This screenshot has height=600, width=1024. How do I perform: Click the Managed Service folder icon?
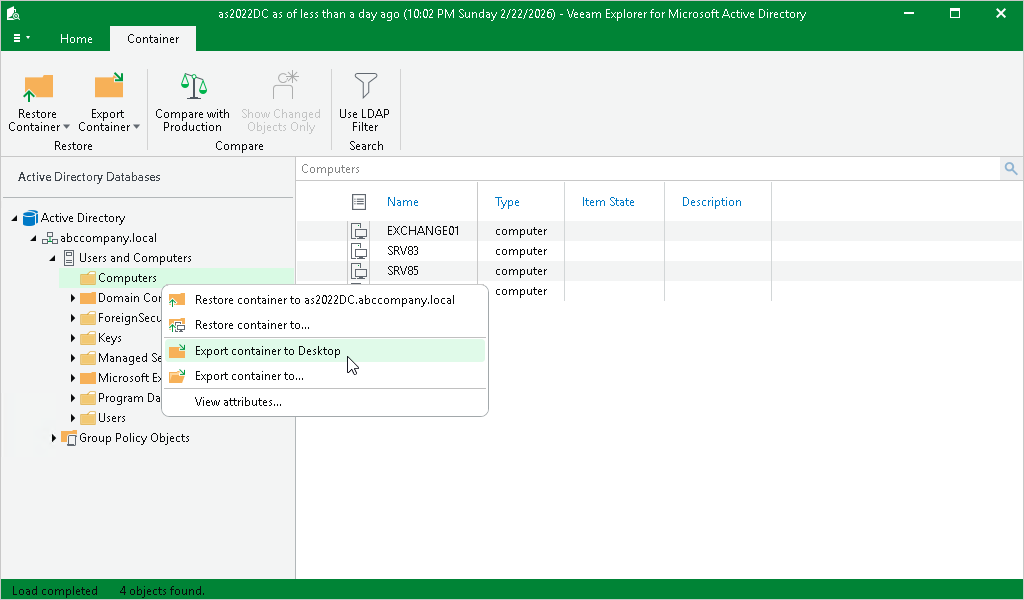point(88,358)
